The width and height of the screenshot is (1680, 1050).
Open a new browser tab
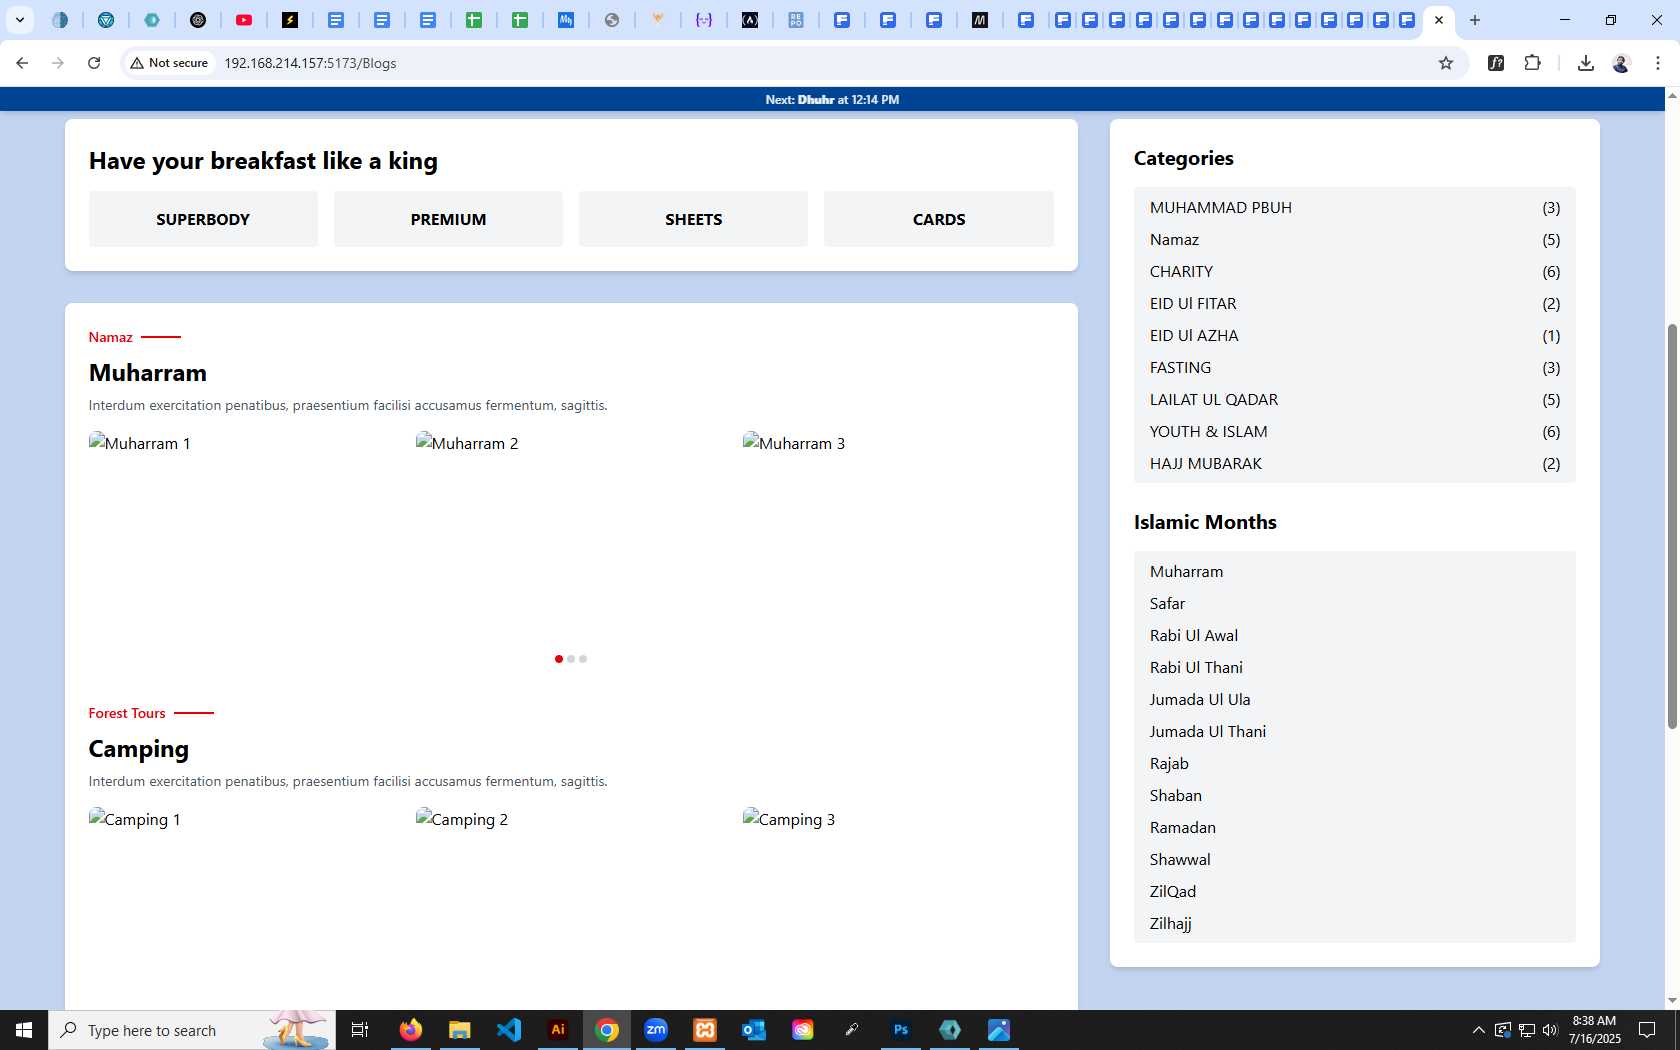pyautogui.click(x=1474, y=20)
